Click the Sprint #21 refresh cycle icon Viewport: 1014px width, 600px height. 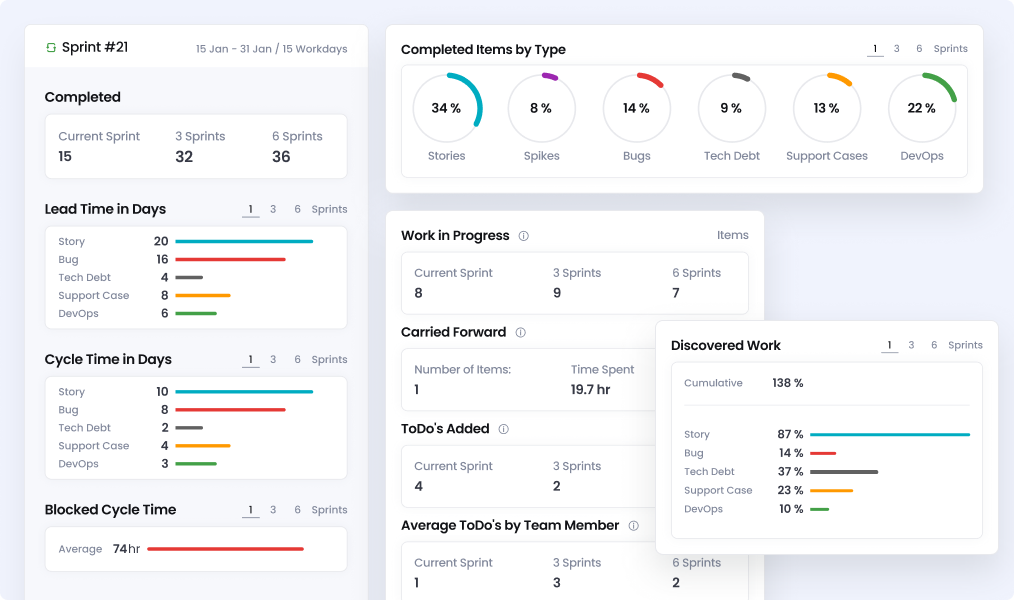51,48
